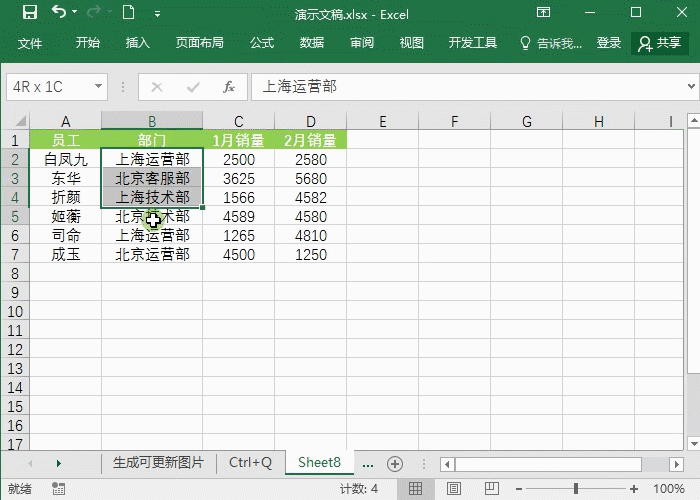The height and width of the screenshot is (500, 700).
Task: Open the Undo history dropdown arrow
Action: point(75,12)
